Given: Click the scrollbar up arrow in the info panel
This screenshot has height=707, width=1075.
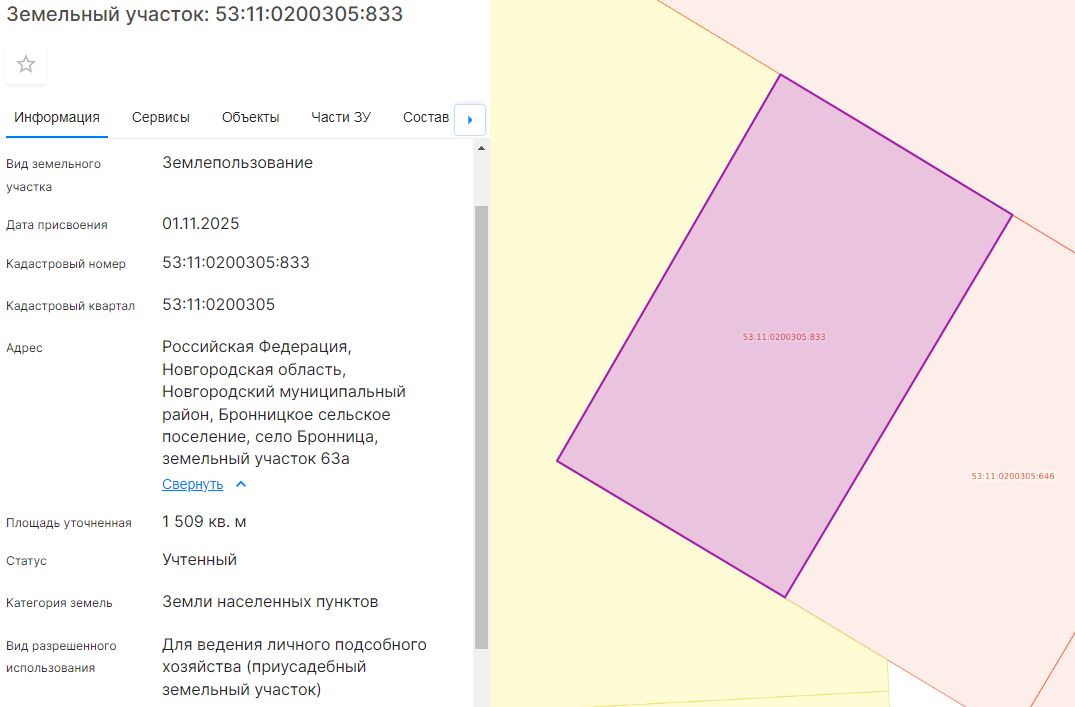Looking at the screenshot, I should coord(481,148).
